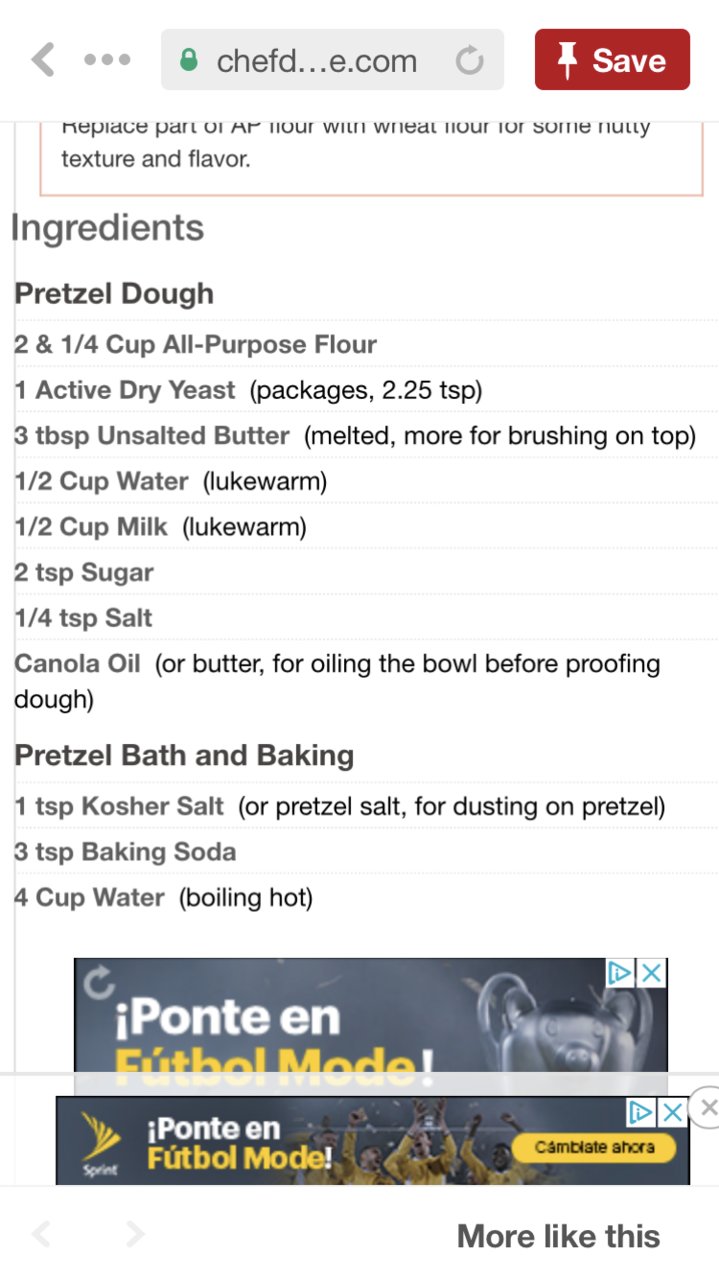Tap the Sprint logo in banner

click(x=100, y=1142)
